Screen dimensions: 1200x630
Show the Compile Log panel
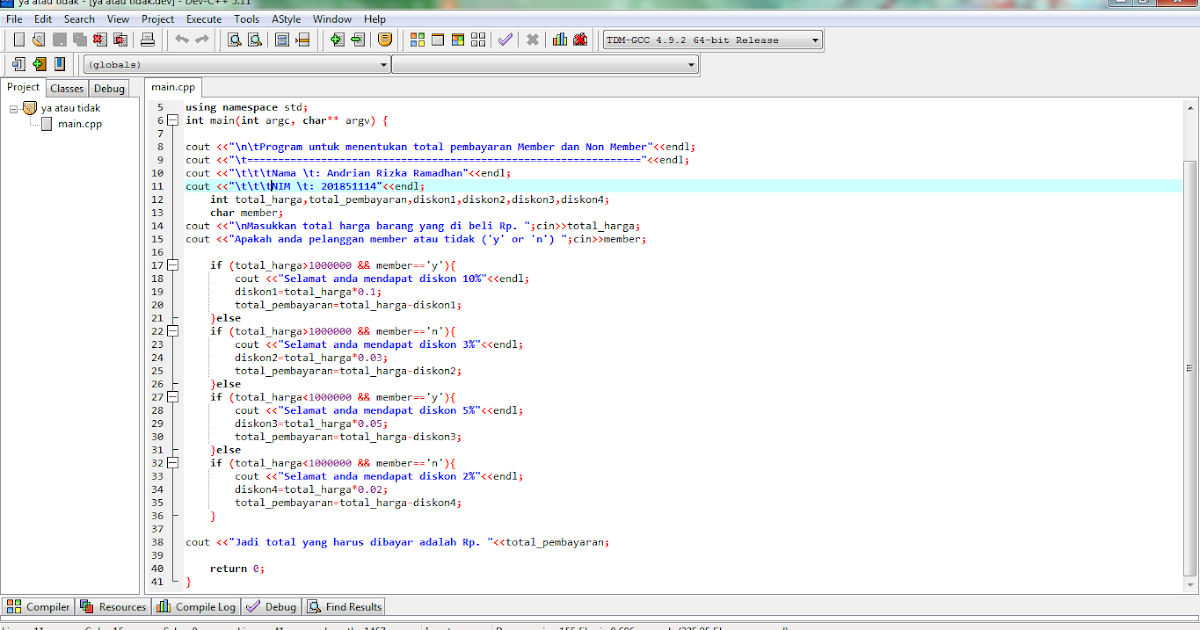[196, 606]
